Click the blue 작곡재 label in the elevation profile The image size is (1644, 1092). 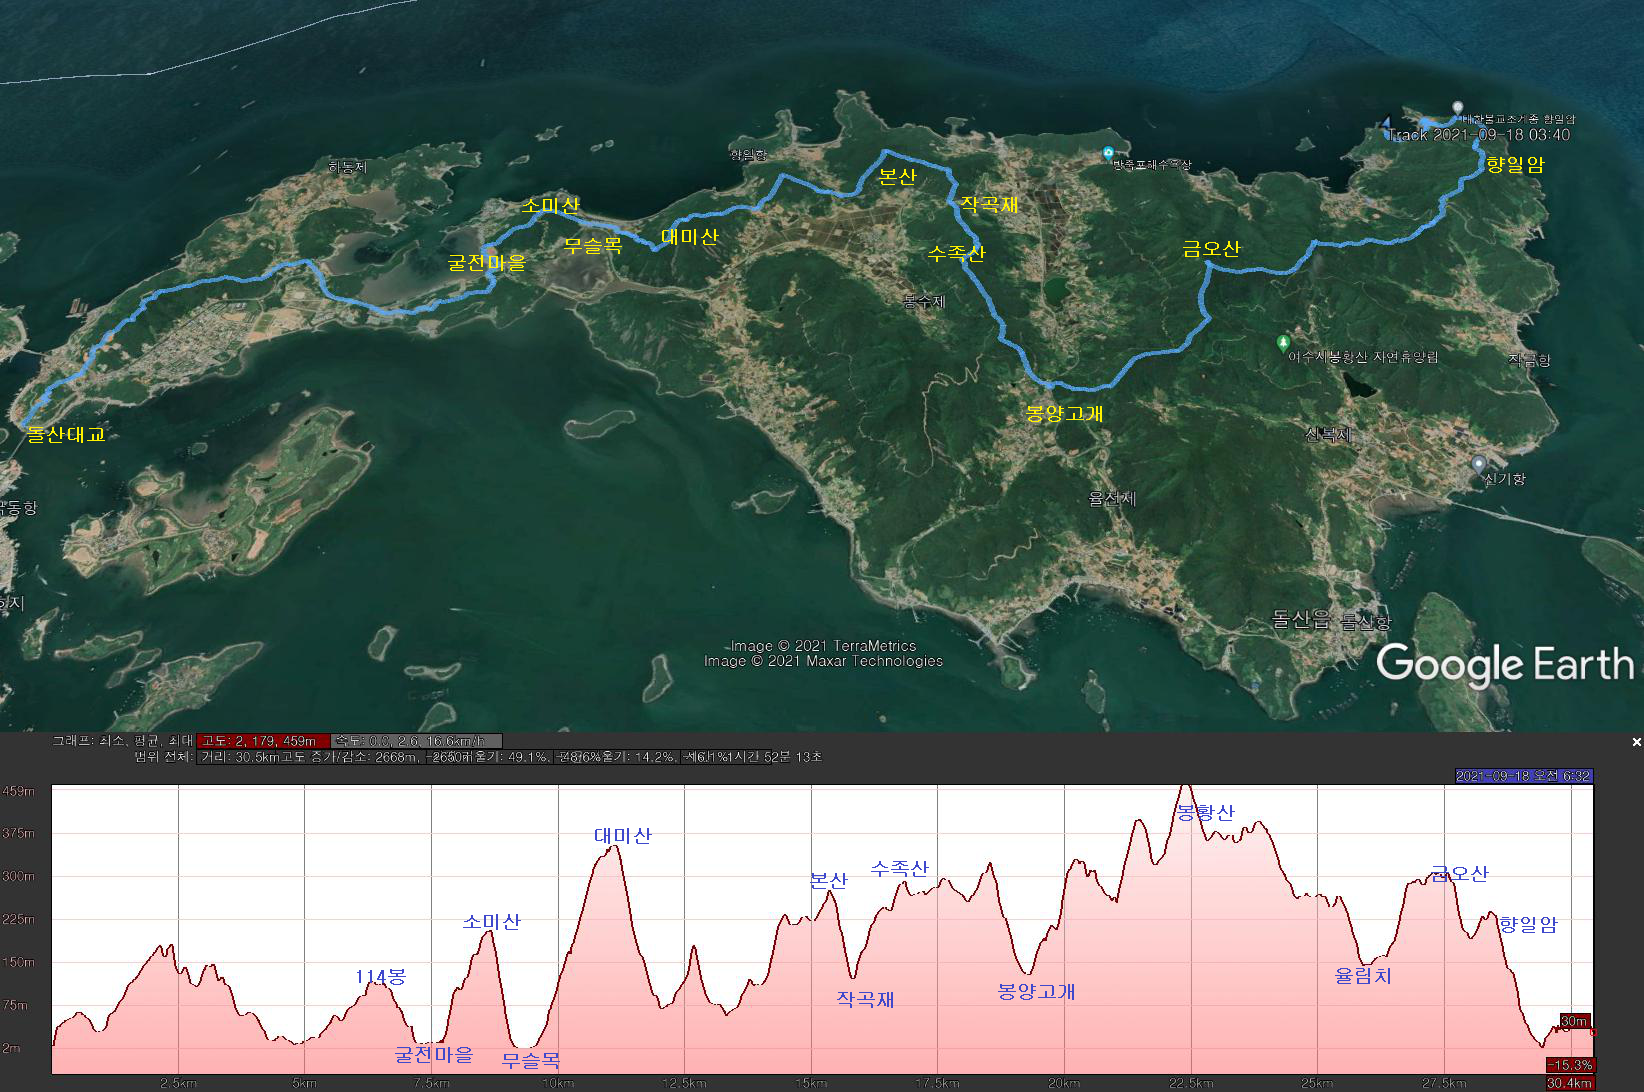click(x=865, y=999)
